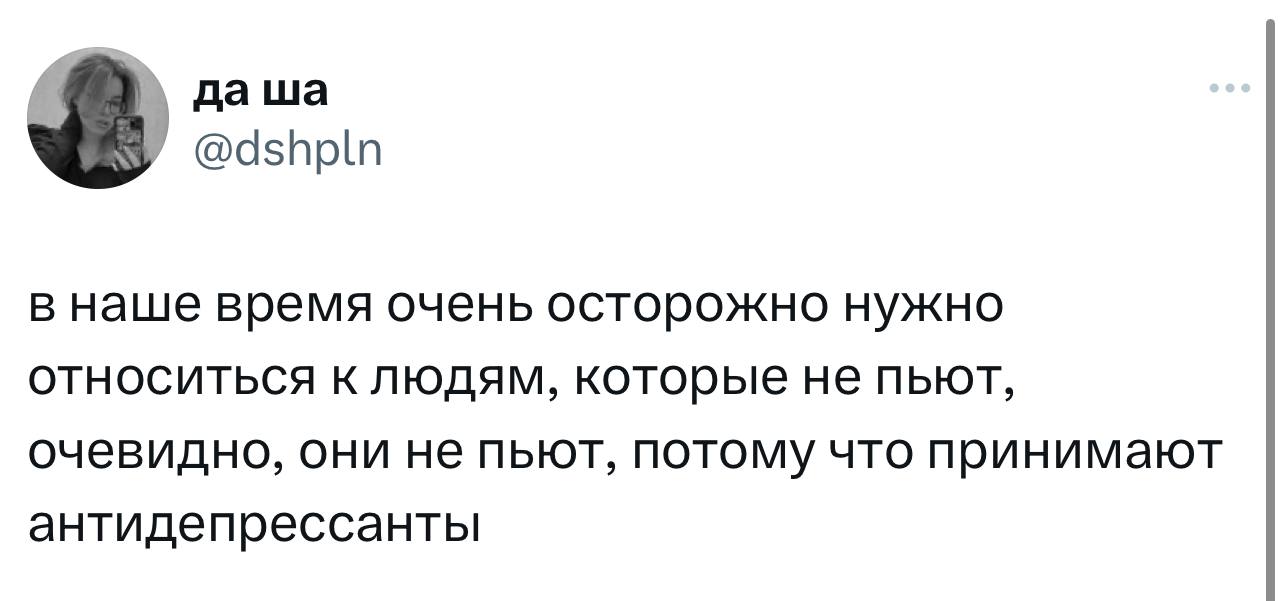Open the three-dot more options menu
Screen dimensions: 1284x601
1229,89
